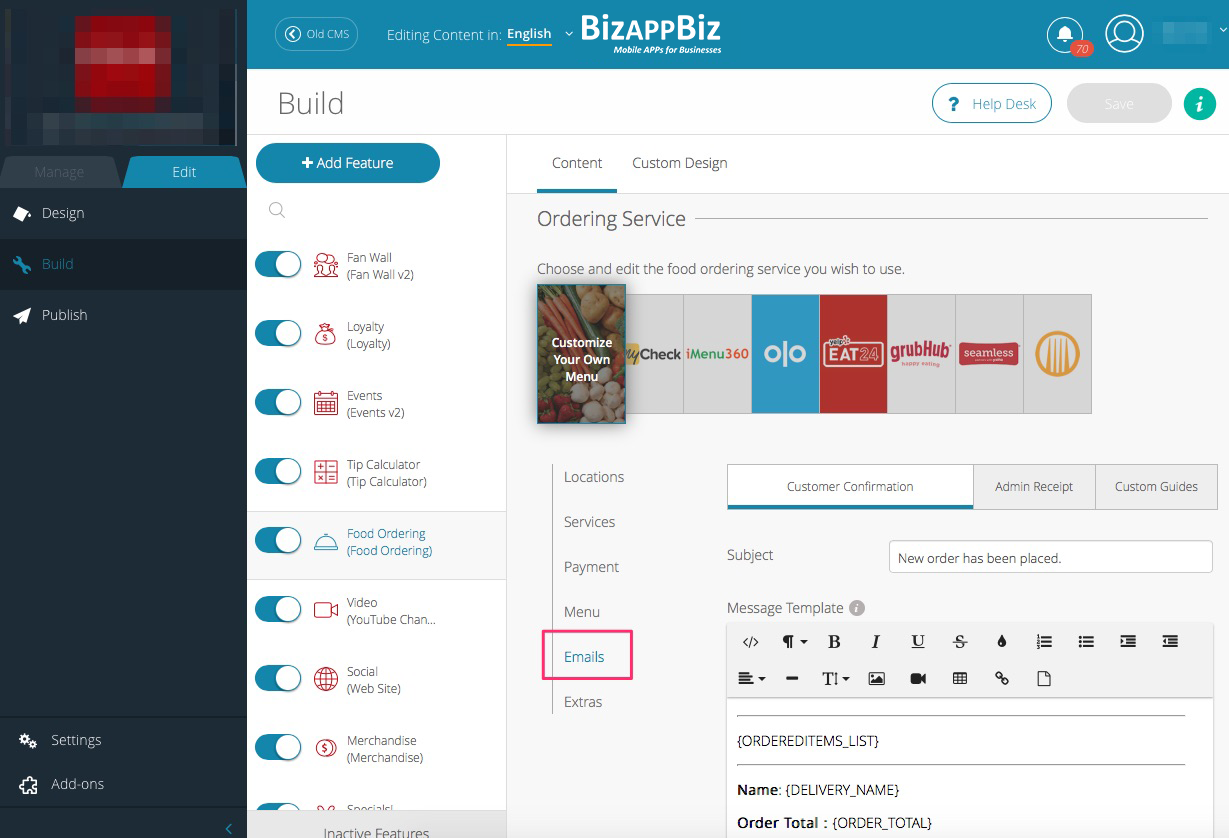The image size is (1229, 838).
Task: Click the green info icon
Action: pos(1199,103)
